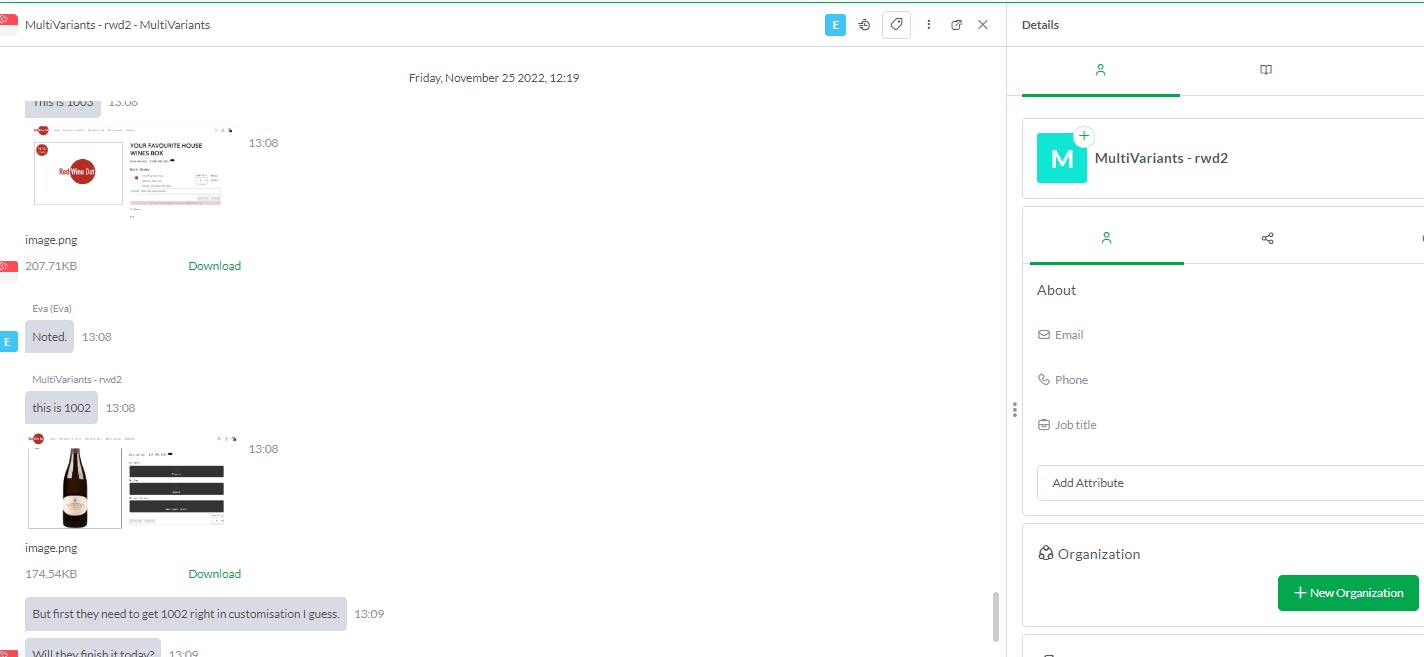Open the share icon tab in the contact card
The width and height of the screenshot is (1424, 657).
(x=1267, y=238)
